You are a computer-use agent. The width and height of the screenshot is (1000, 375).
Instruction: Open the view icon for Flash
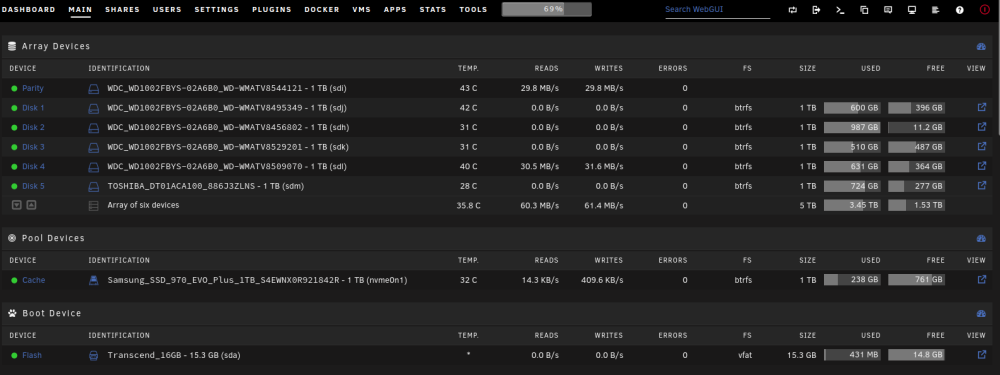point(982,355)
